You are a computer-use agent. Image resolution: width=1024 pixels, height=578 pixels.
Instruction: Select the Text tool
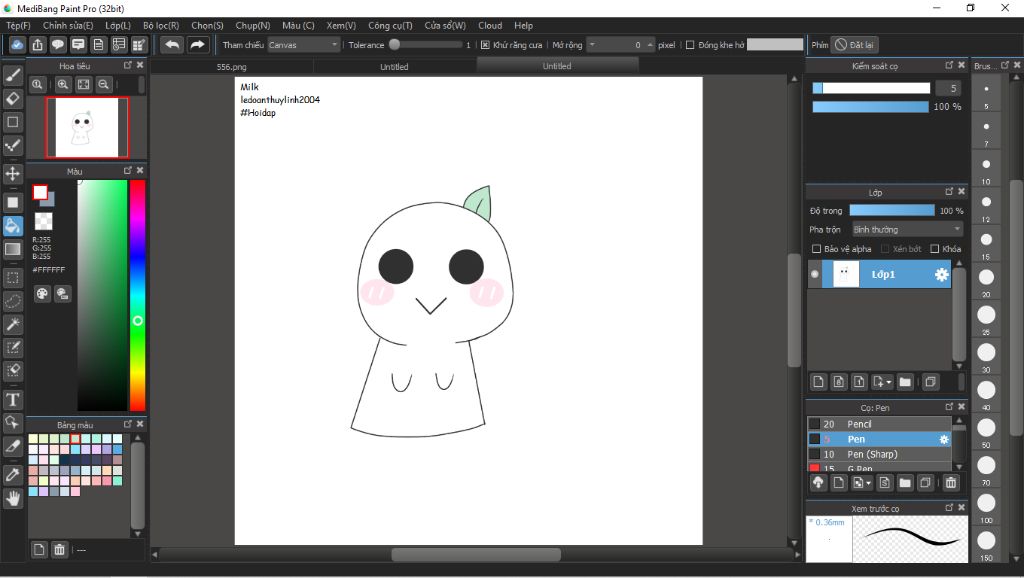(12, 400)
